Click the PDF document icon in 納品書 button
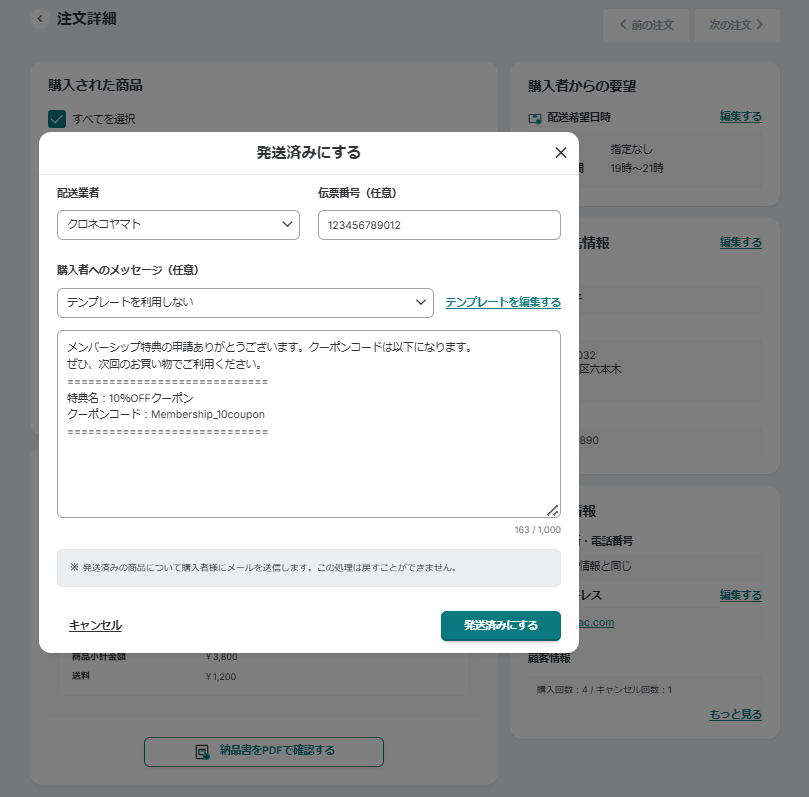This screenshot has height=797, width=809. click(x=203, y=752)
